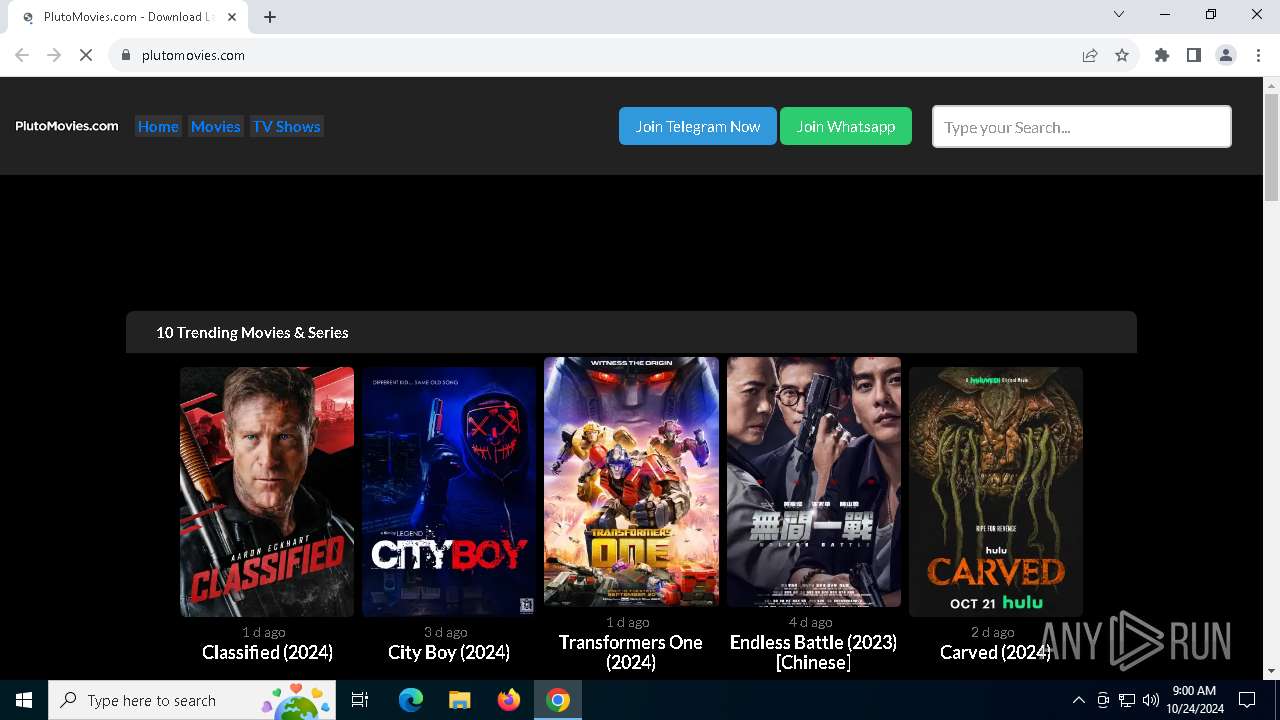Open the Extensions puzzle icon
The height and width of the screenshot is (720, 1280).
pos(1162,55)
